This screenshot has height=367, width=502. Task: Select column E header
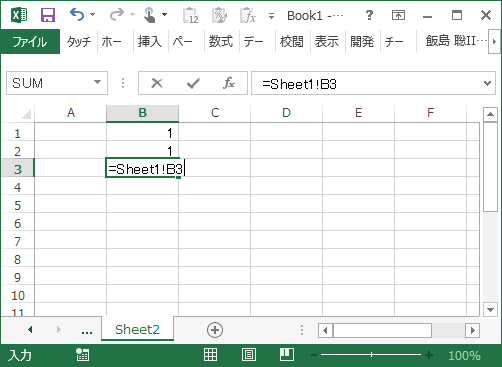[359, 113]
